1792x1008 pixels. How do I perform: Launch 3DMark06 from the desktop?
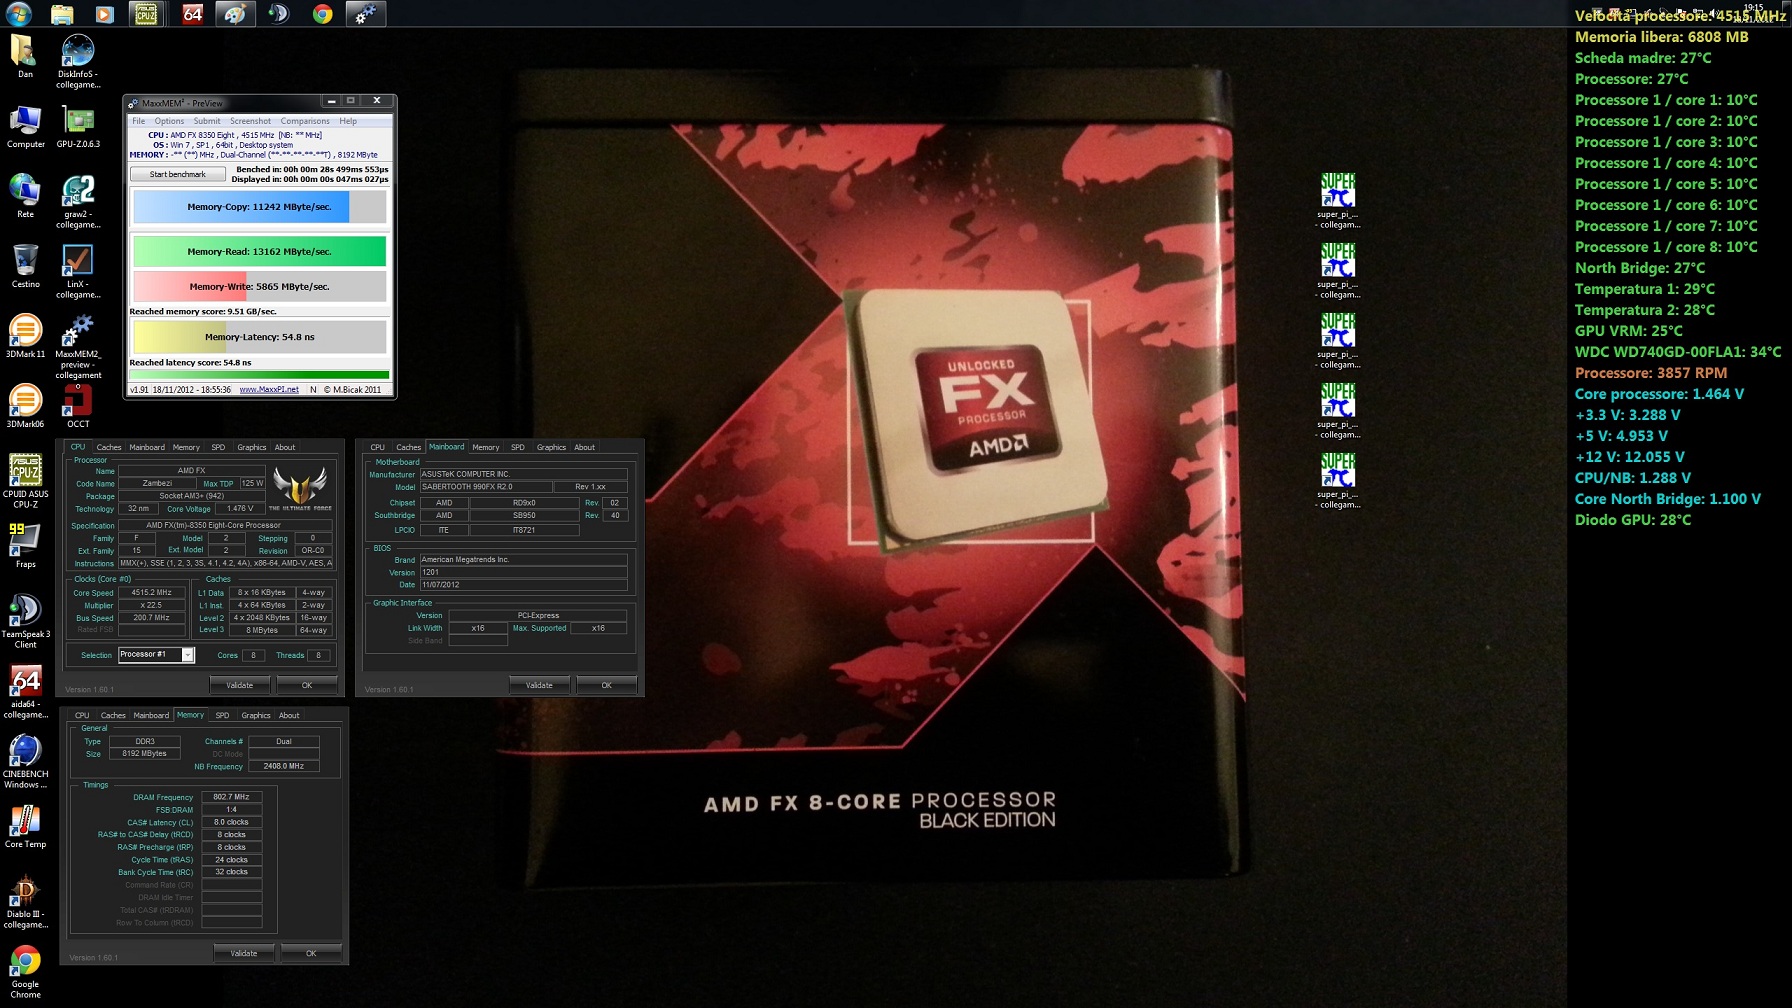[25, 407]
